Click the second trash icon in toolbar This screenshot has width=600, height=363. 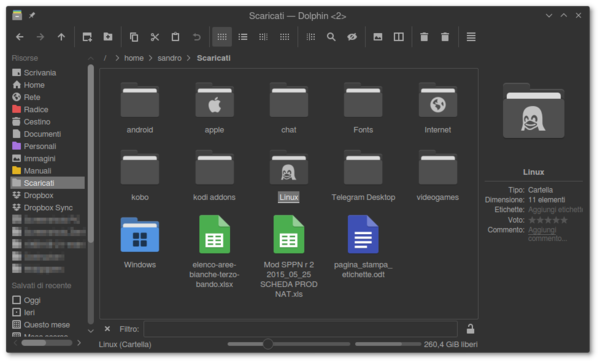[x=445, y=37]
